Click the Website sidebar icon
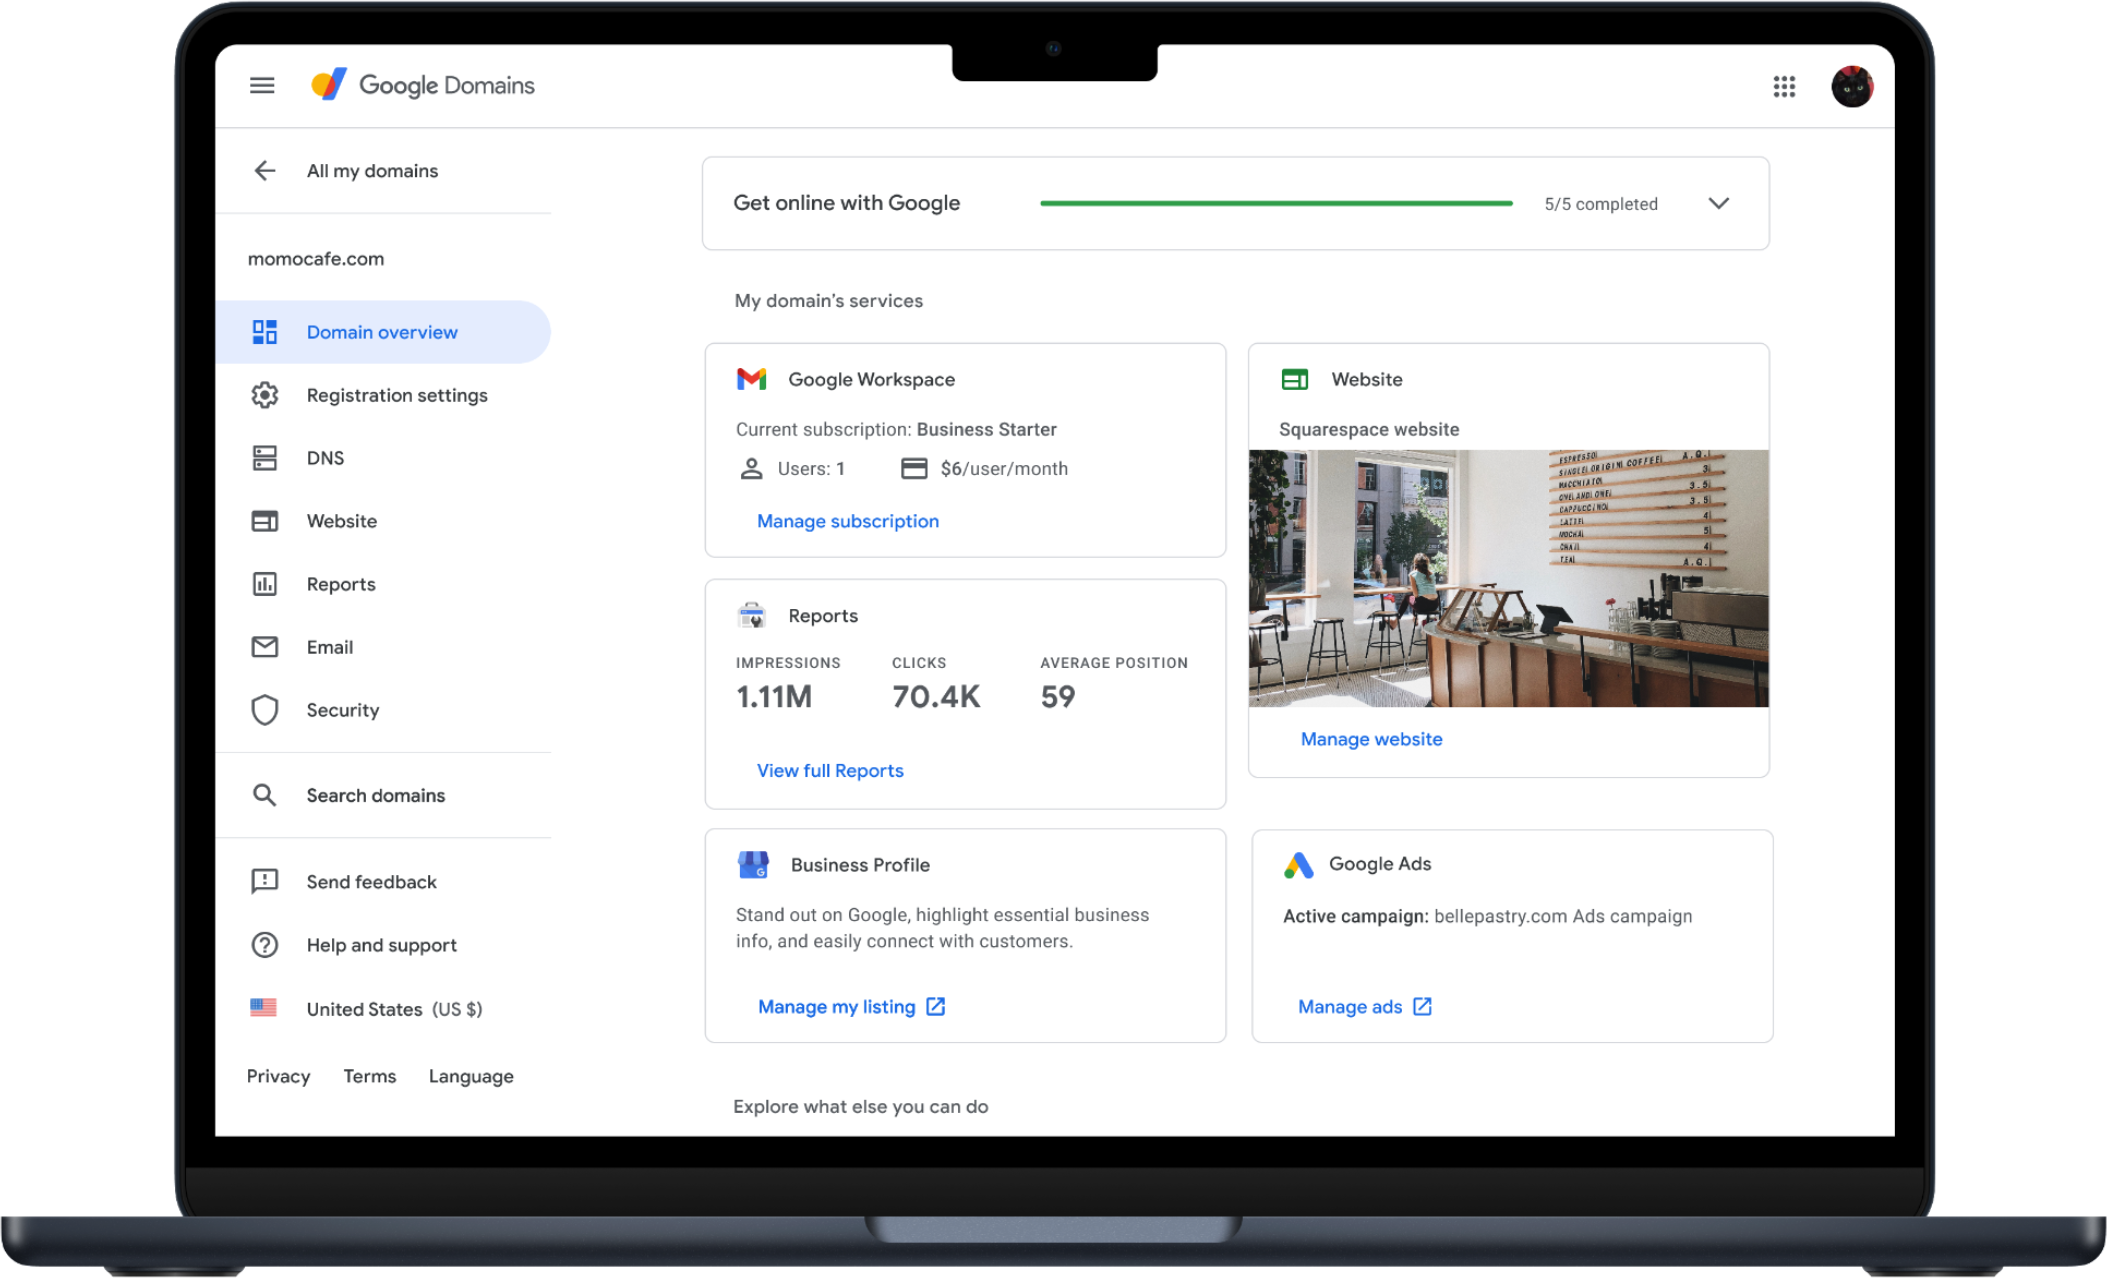 (264, 521)
